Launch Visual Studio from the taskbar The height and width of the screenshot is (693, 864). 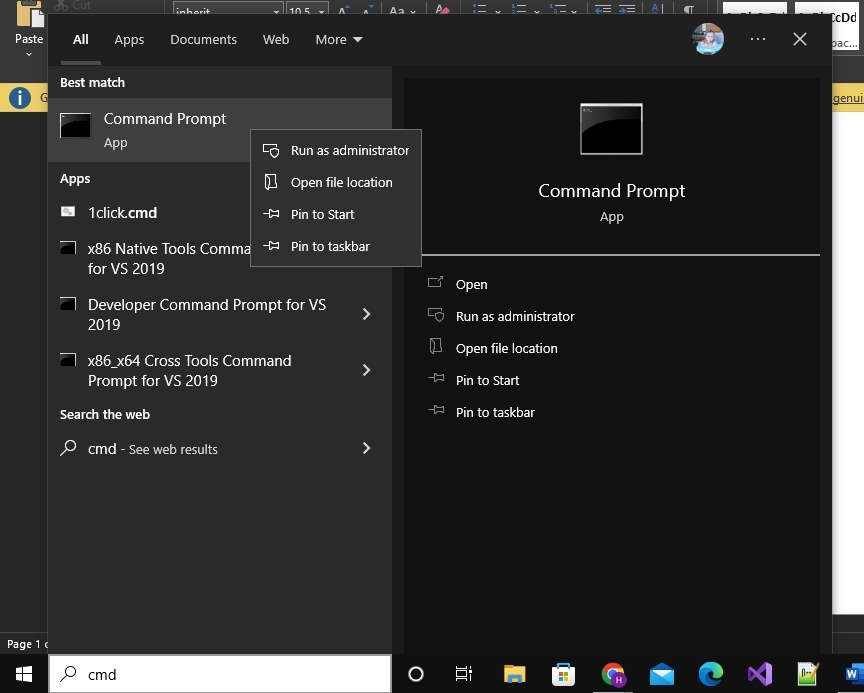(x=759, y=674)
